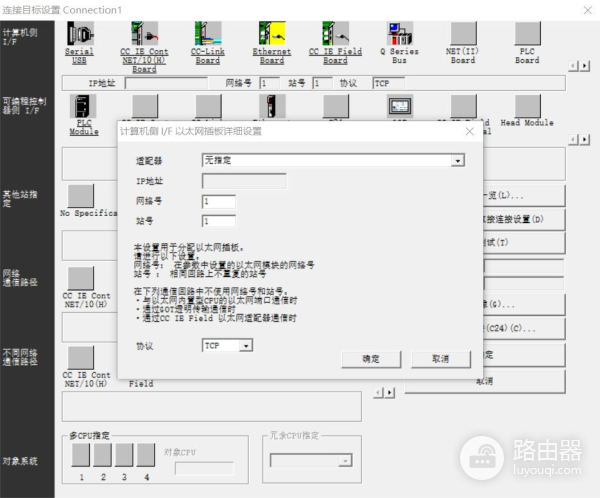This screenshot has width=600, height=498.
Task: Close the 以太网插板详细设置 dialog
Action: point(470,132)
